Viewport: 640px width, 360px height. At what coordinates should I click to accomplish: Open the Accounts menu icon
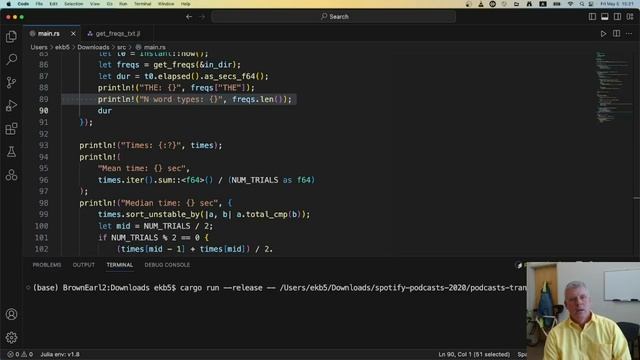pos(11,314)
